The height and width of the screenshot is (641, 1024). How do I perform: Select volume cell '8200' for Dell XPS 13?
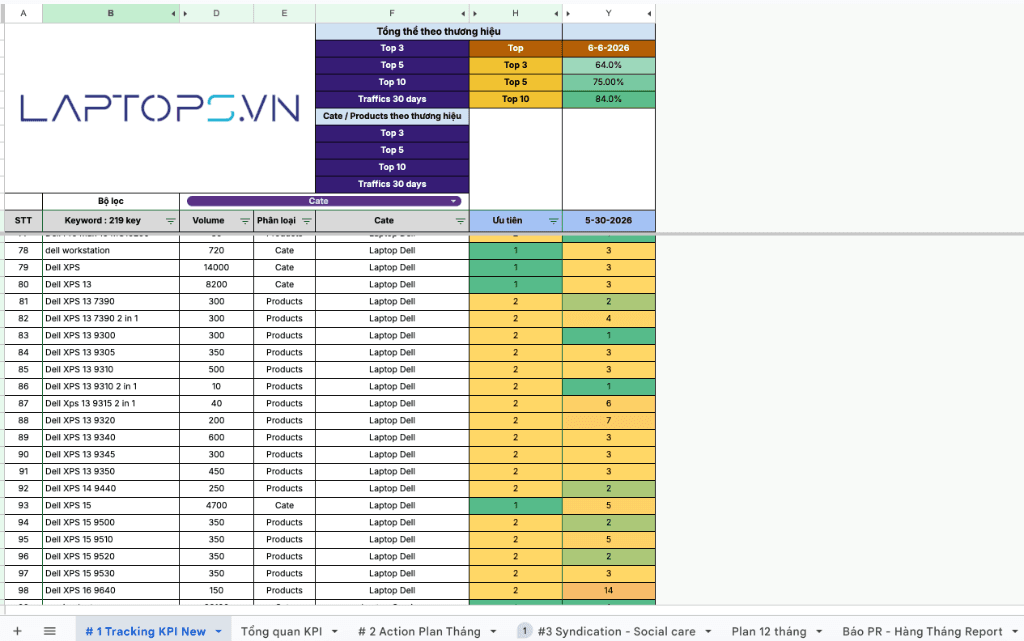pos(216,285)
